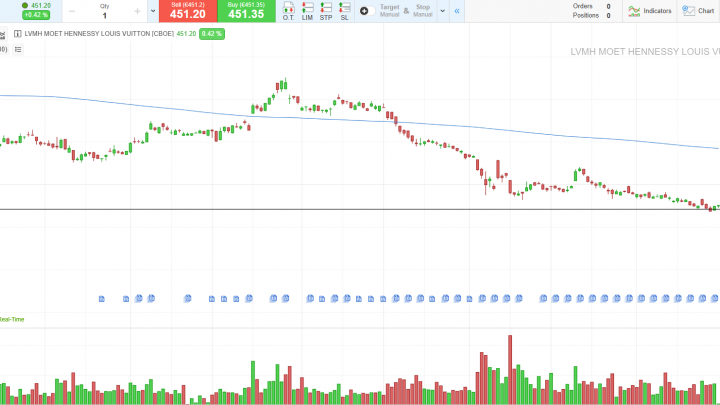This screenshot has width=720, height=405.
Task: Decrease quantity with the minus button
Action: (x=72, y=11)
